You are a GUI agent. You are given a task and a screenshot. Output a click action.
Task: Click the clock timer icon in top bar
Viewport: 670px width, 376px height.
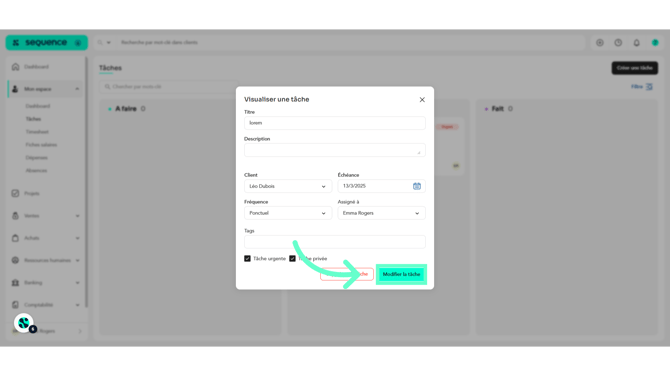point(618,43)
